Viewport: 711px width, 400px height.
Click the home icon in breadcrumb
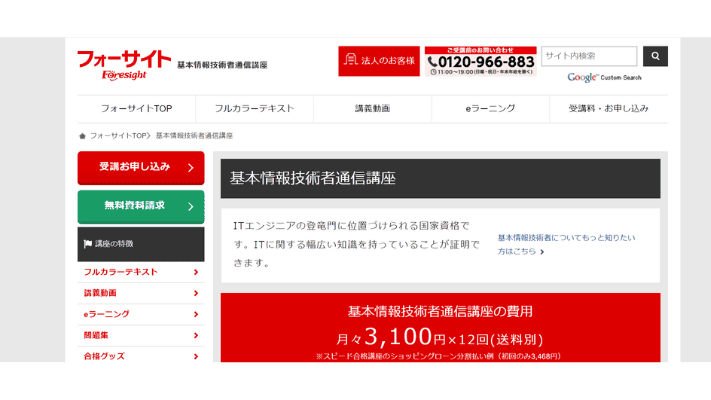pyautogui.click(x=82, y=136)
